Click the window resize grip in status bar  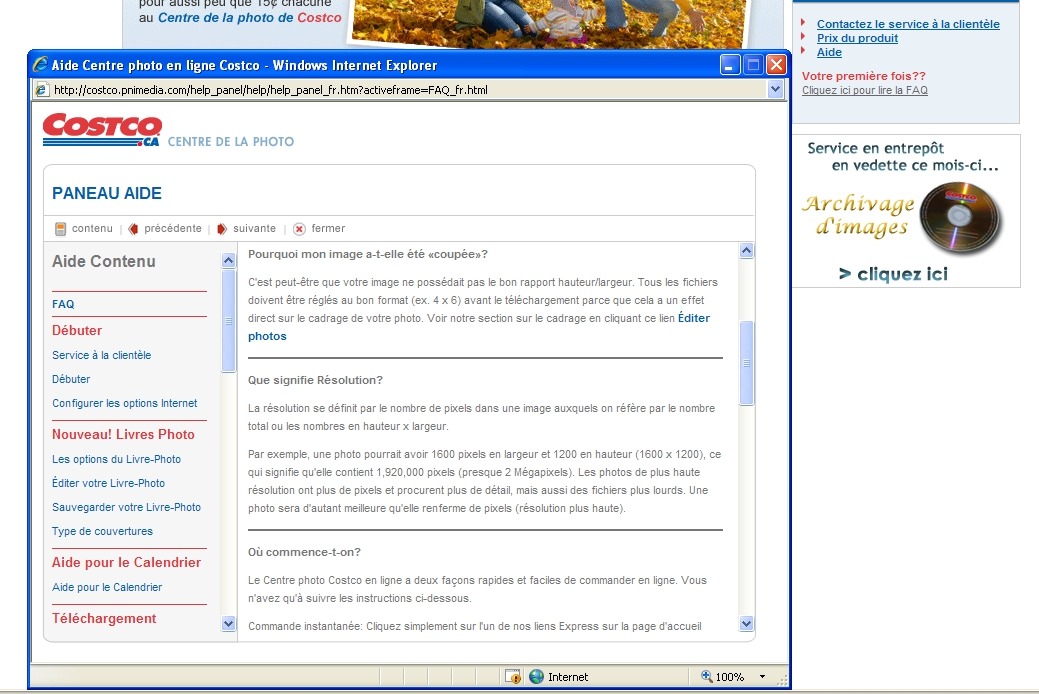point(783,681)
